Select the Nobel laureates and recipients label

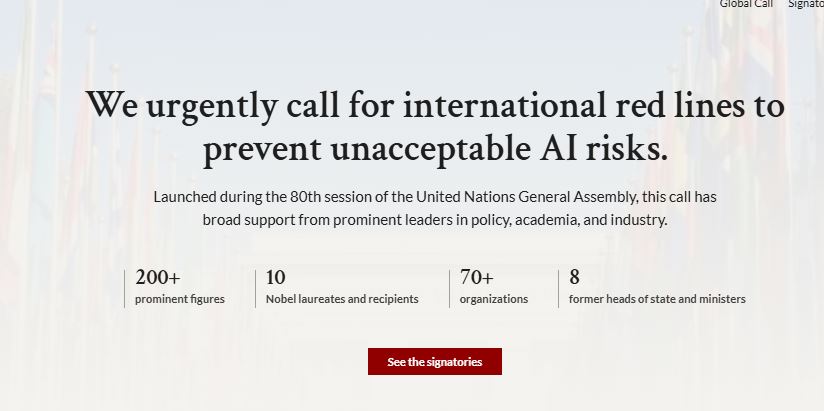tap(342, 299)
